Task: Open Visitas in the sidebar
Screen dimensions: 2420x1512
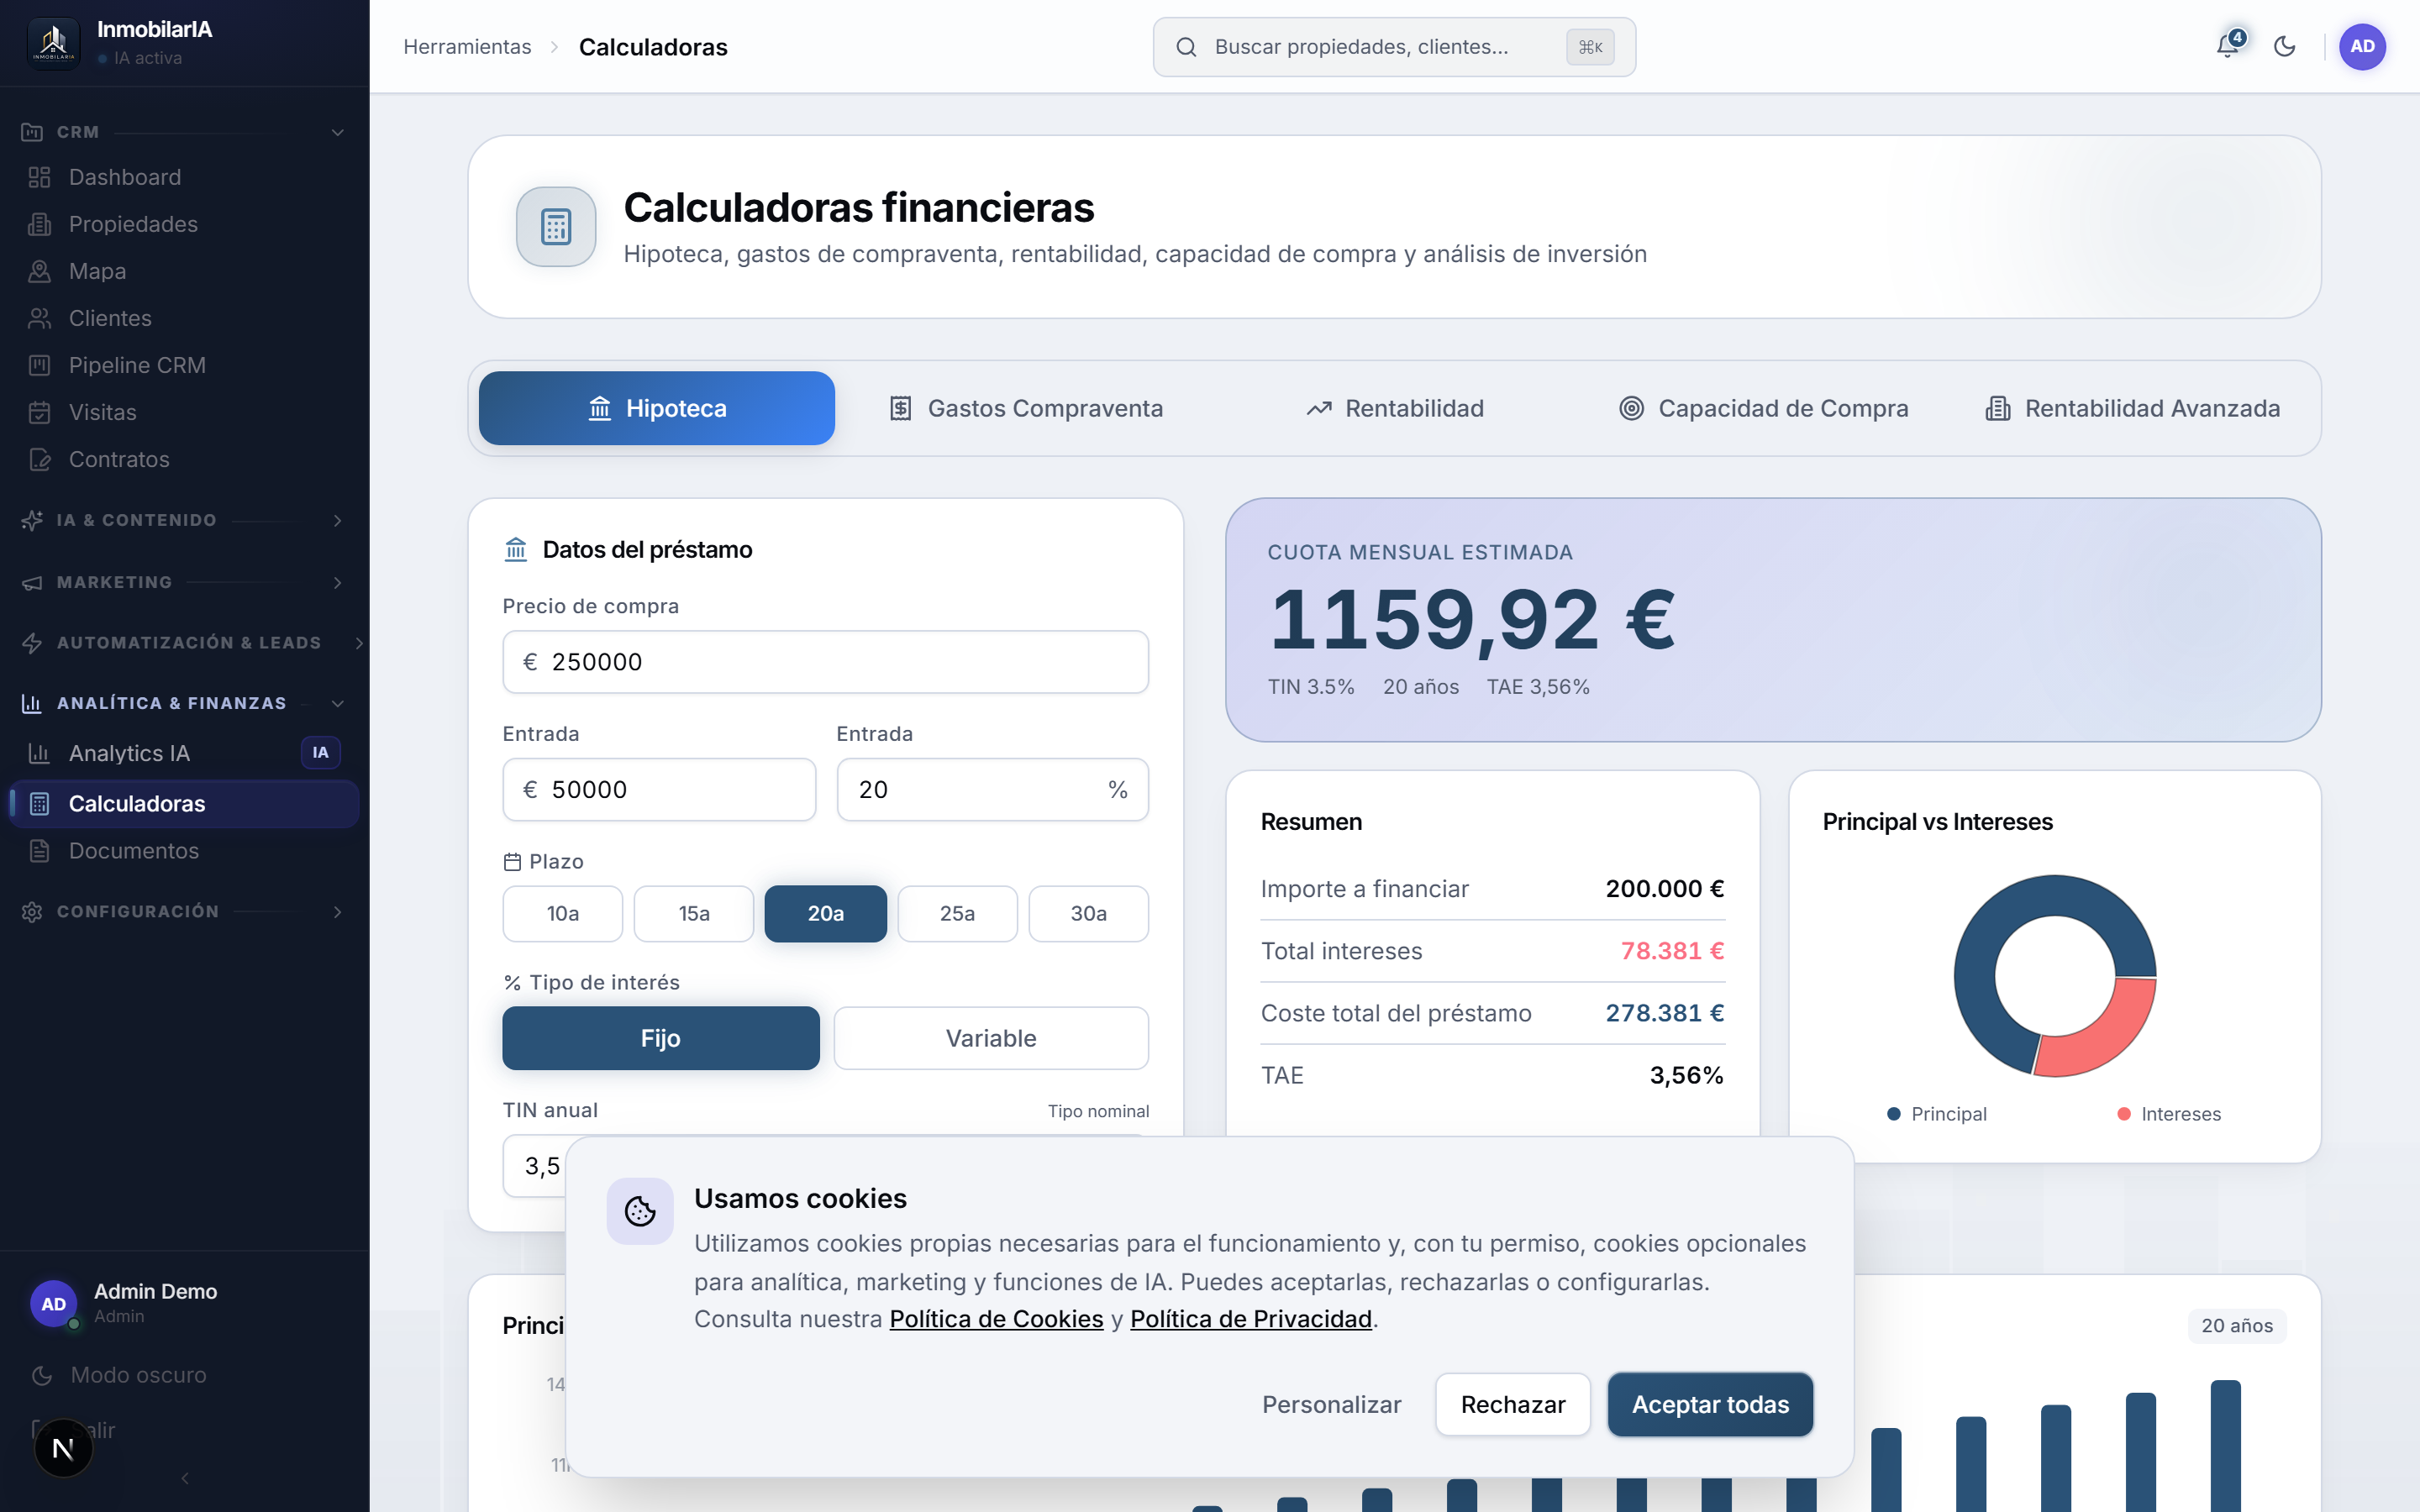Action: click(184, 412)
